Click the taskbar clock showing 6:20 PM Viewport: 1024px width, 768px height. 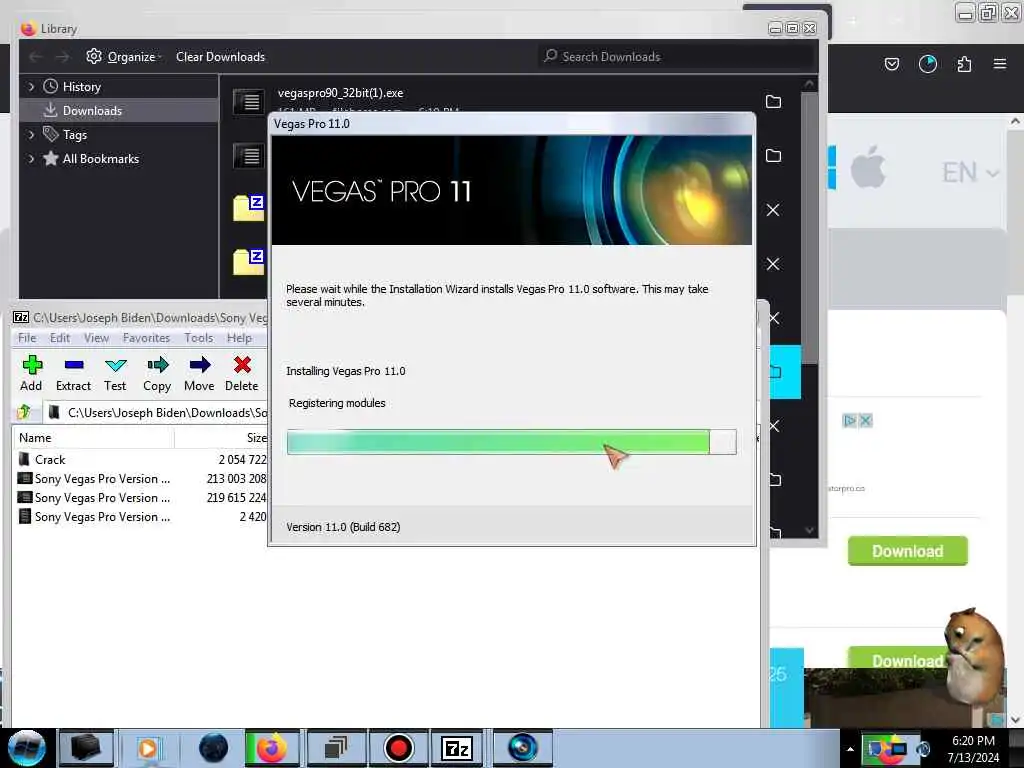point(973,749)
